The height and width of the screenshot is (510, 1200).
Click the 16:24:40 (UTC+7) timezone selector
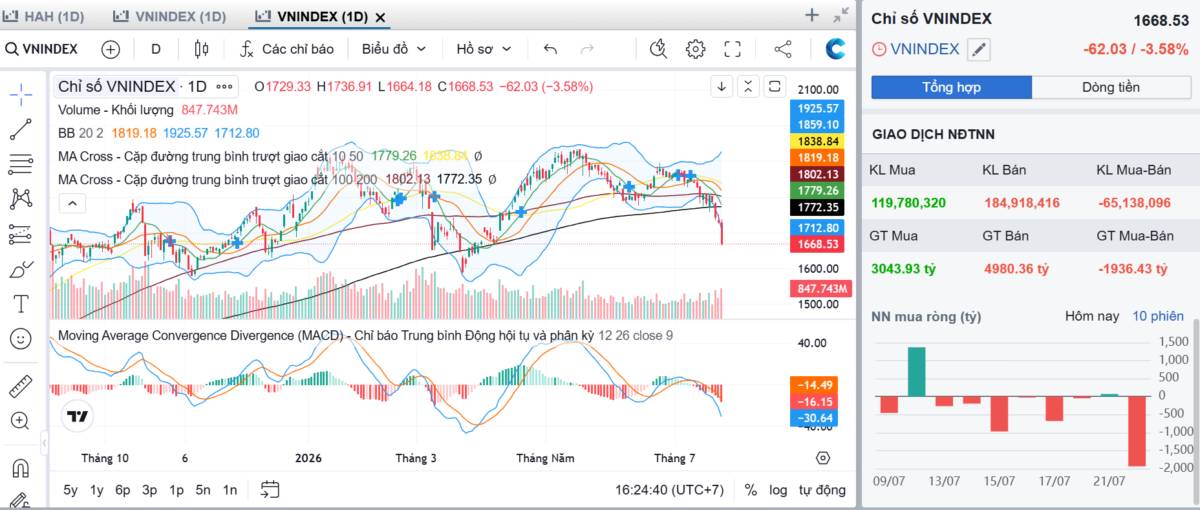pyautogui.click(x=670, y=490)
